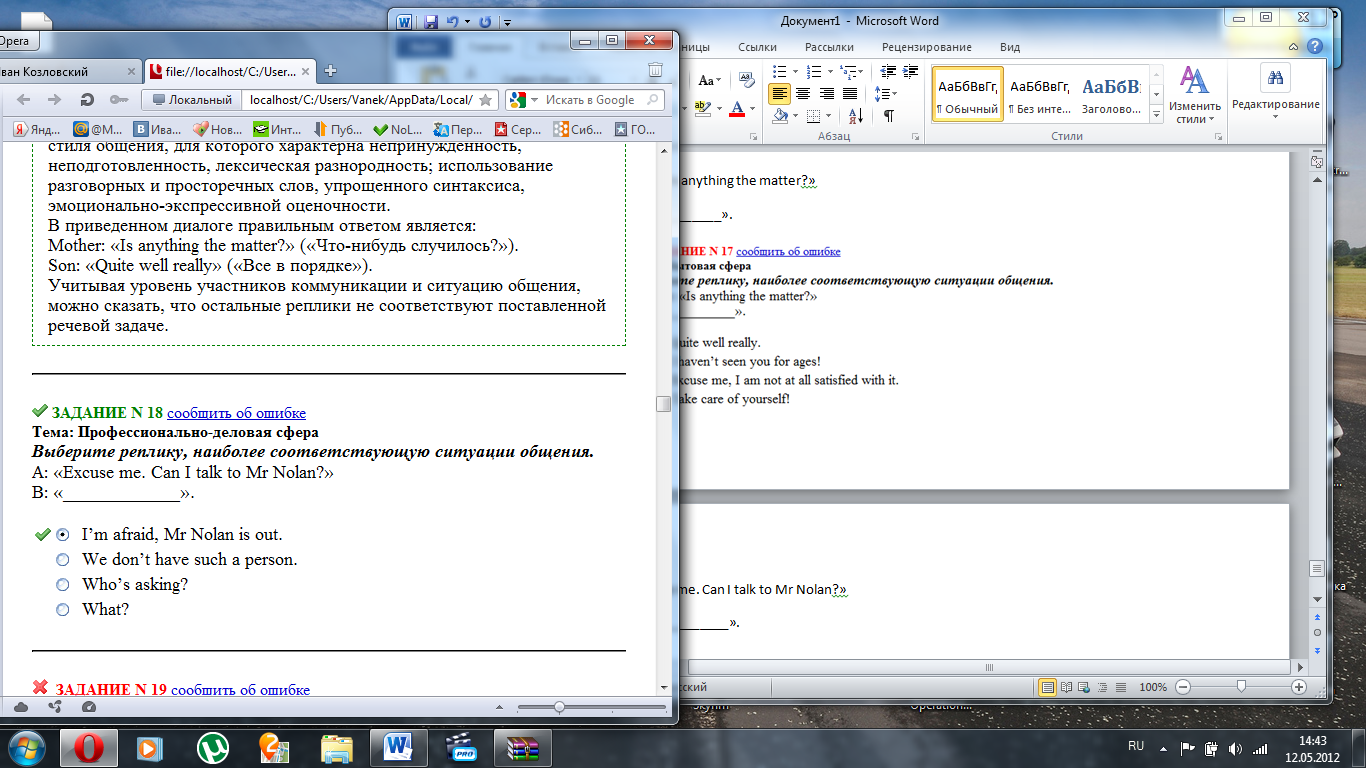Align text right in Word
Viewport: 1366px width, 768px height.
[x=826, y=93]
